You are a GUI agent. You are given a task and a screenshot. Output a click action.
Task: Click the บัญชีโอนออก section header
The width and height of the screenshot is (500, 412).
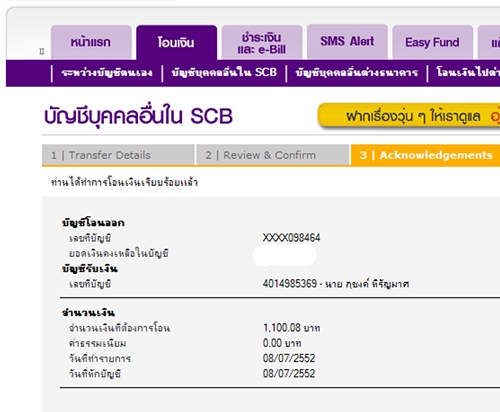tap(93, 223)
